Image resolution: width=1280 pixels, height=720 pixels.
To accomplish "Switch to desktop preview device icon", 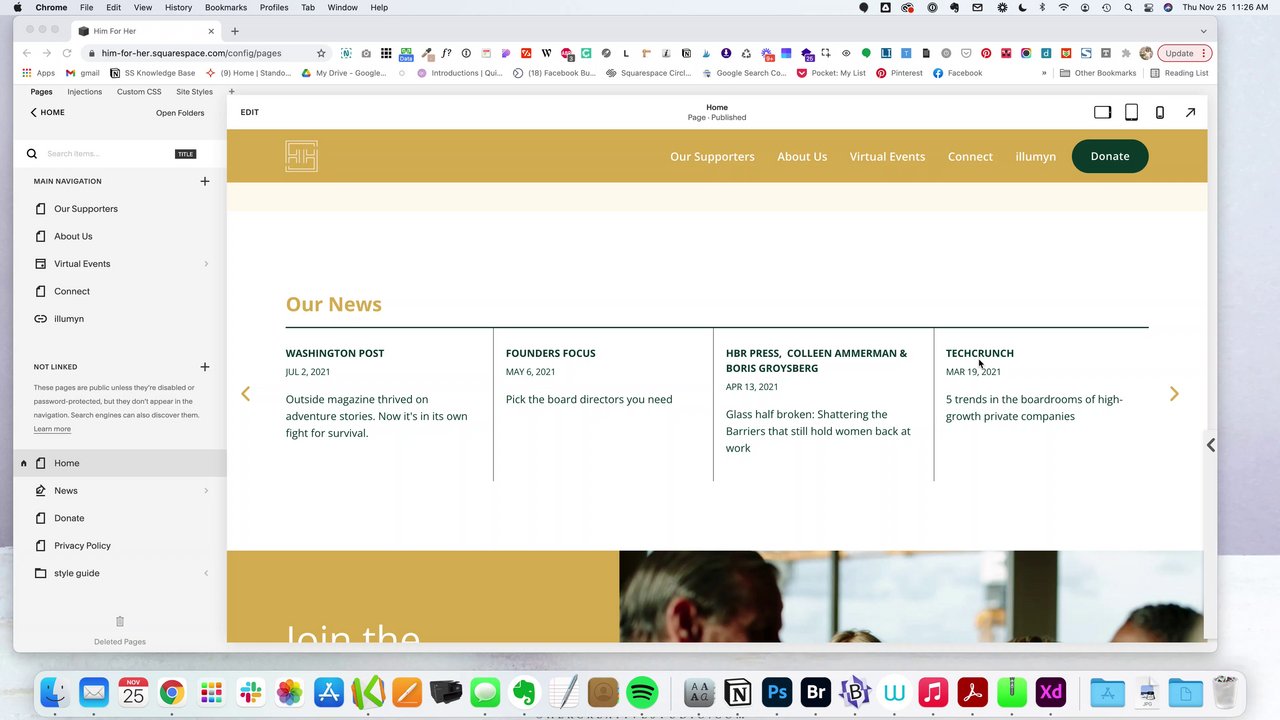I will click(x=1102, y=112).
